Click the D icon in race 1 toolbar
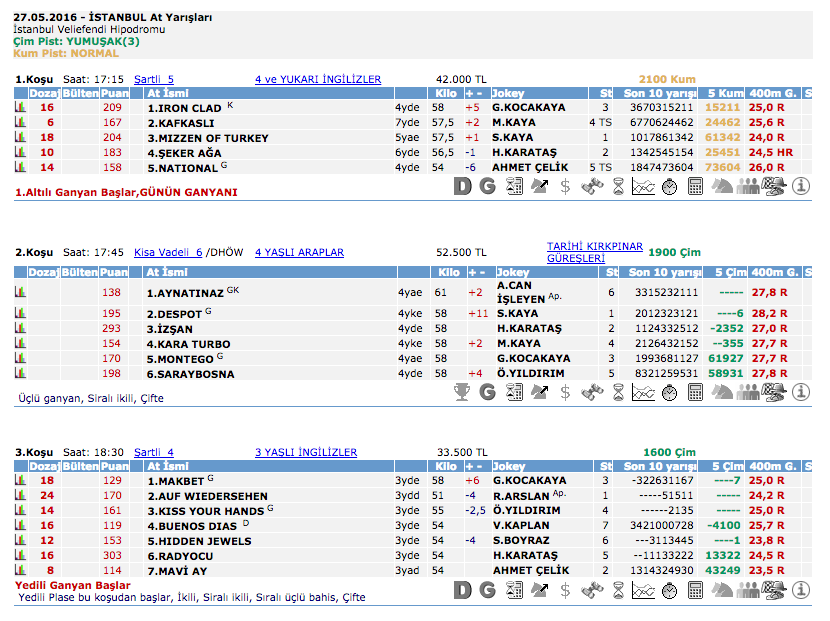Viewport: 830px width, 621px height. coord(462,185)
